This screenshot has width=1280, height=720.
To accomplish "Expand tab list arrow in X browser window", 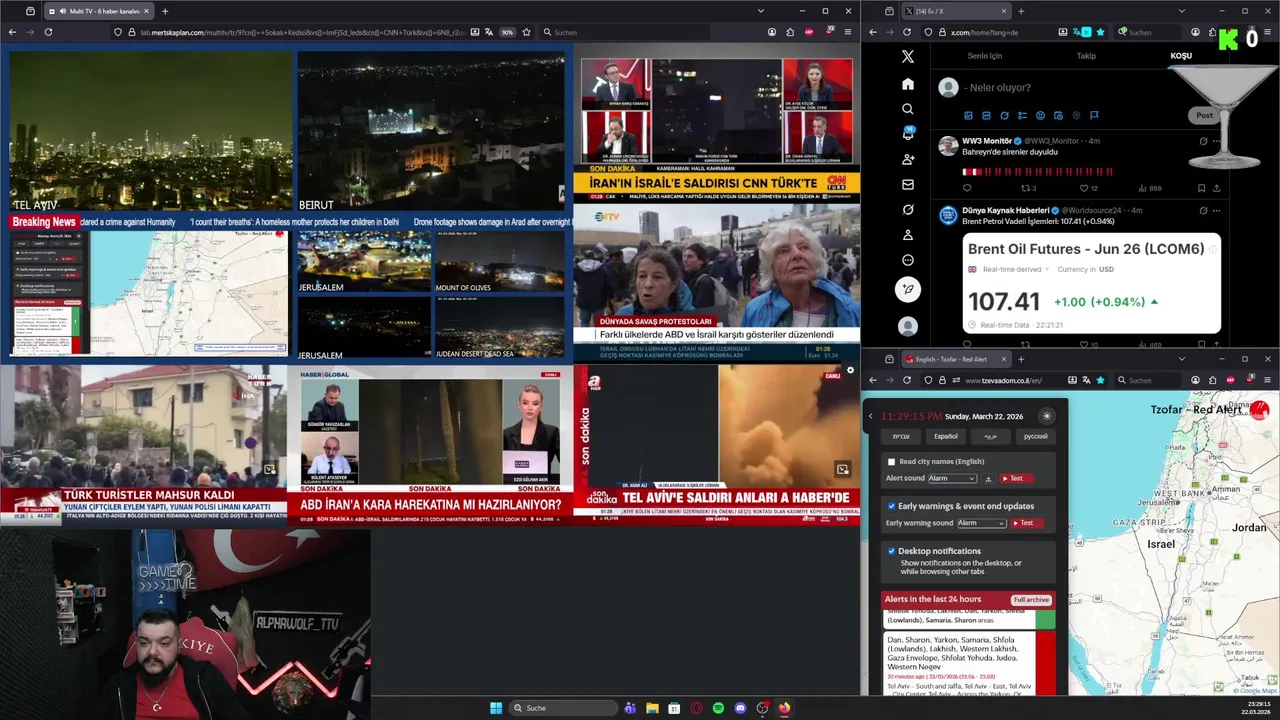I will point(1181,11).
